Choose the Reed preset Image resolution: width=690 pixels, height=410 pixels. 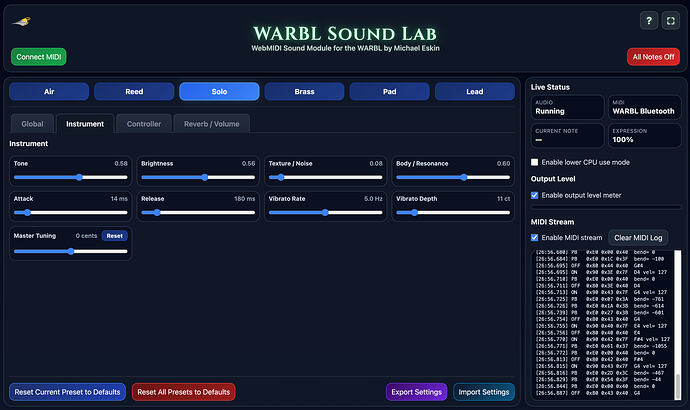pyautogui.click(x=134, y=92)
